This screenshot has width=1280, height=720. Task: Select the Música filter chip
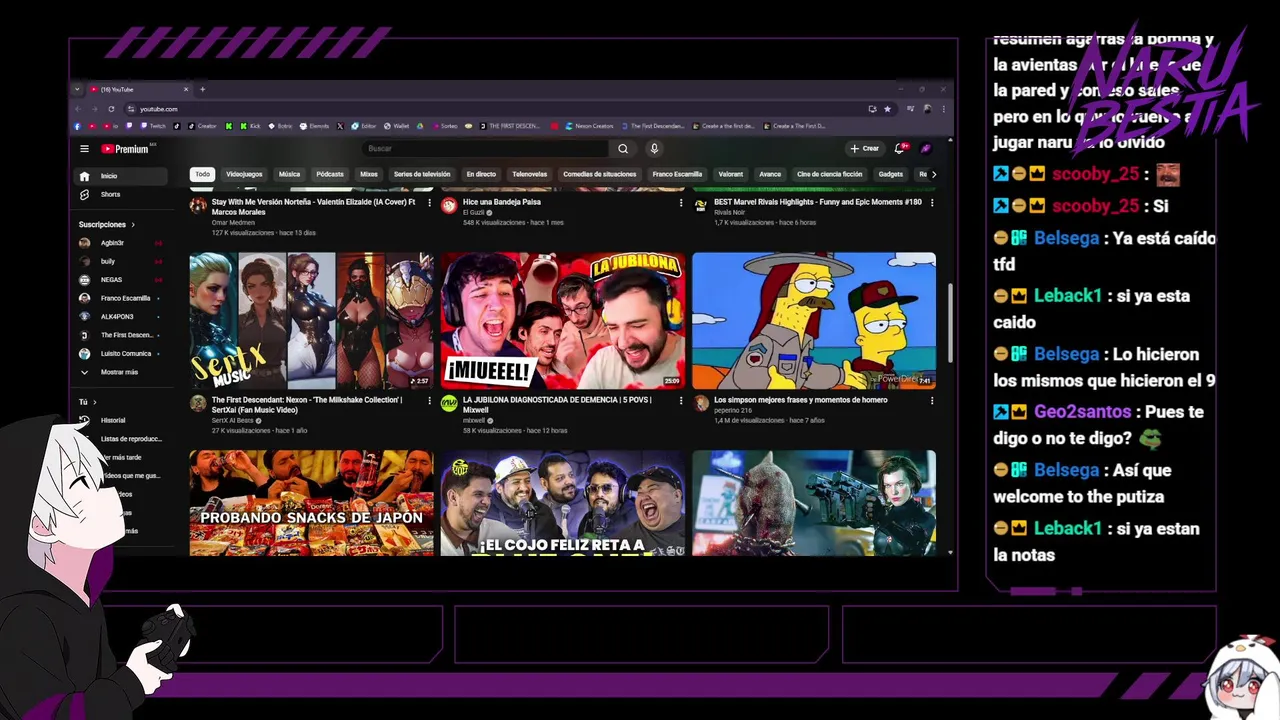pos(289,174)
